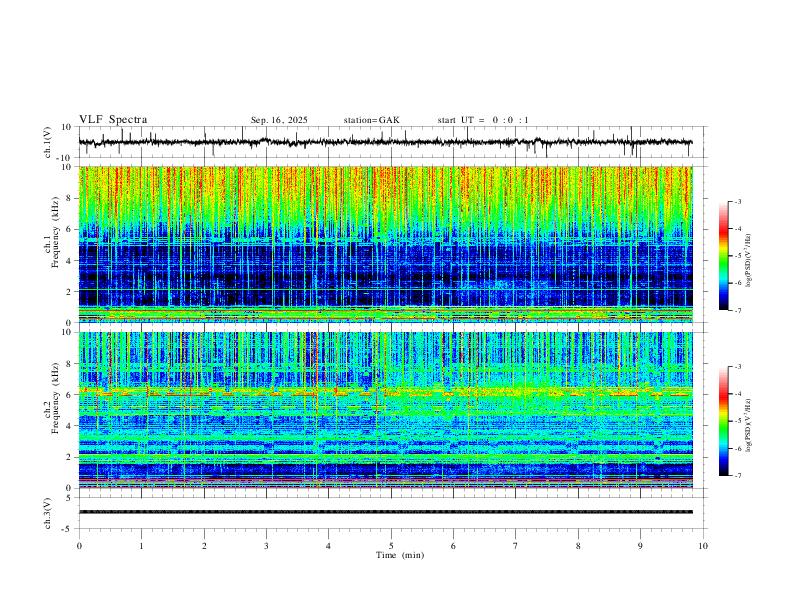Click the 'ch.3(V)' axis label

(x=48, y=513)
